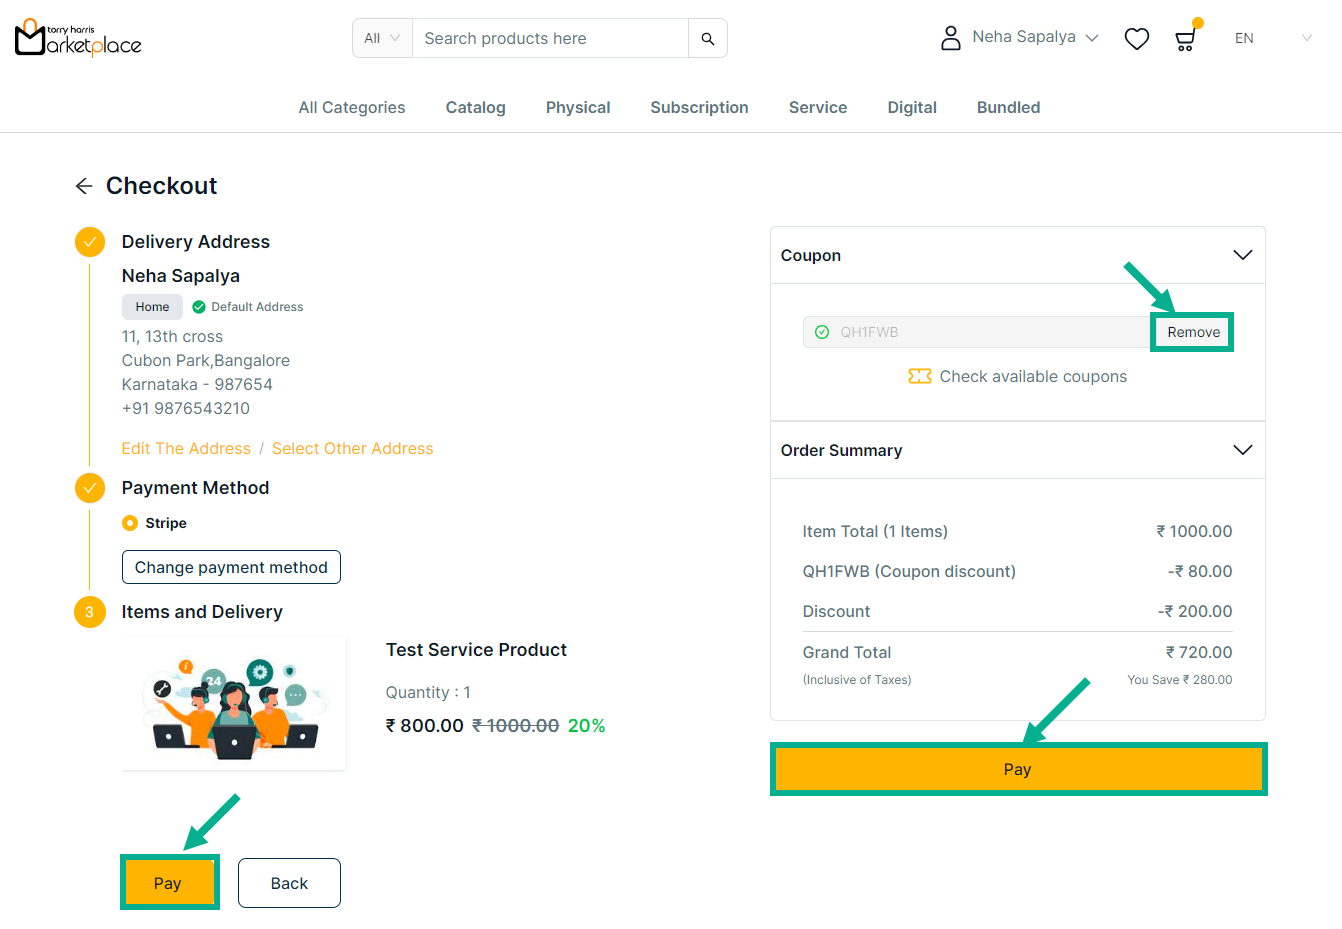This screenshot has height=929, width=1342.
Task: Open the EN language dropdown
Action: point(1272,38)
